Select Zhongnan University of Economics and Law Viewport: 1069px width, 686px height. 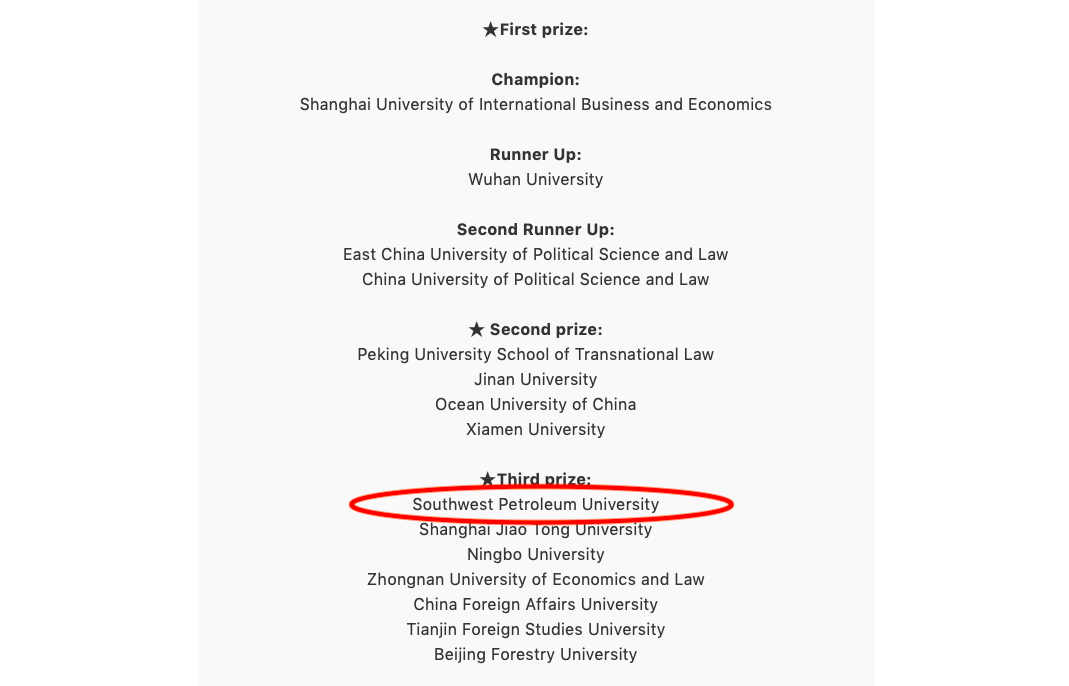535,580
